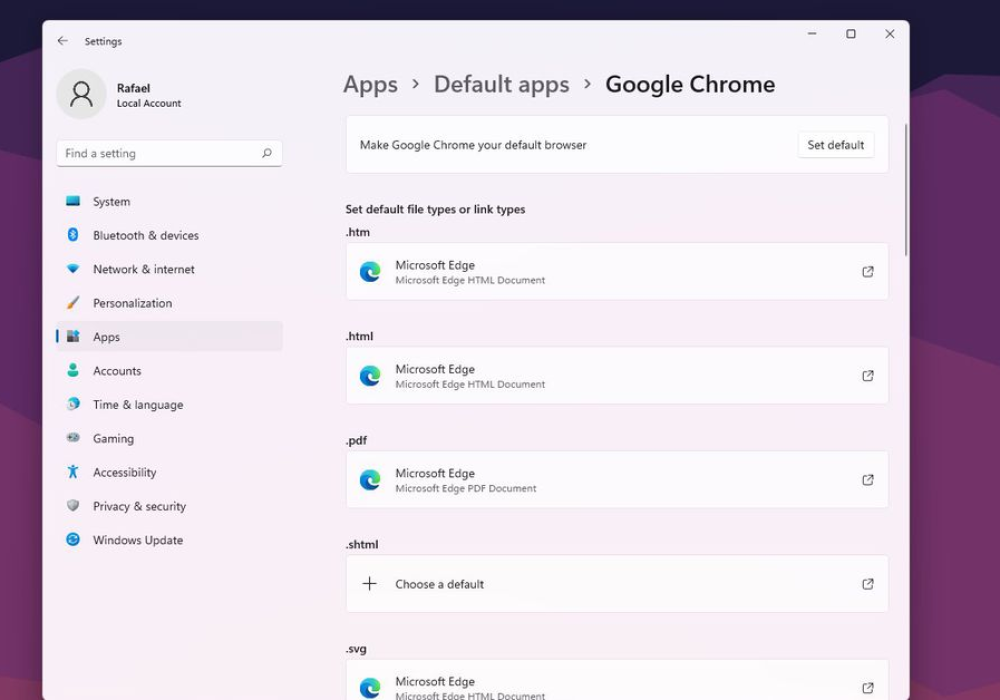Click the Gaming controller icon
This screenshot has height=700, width=1000.
73,437
